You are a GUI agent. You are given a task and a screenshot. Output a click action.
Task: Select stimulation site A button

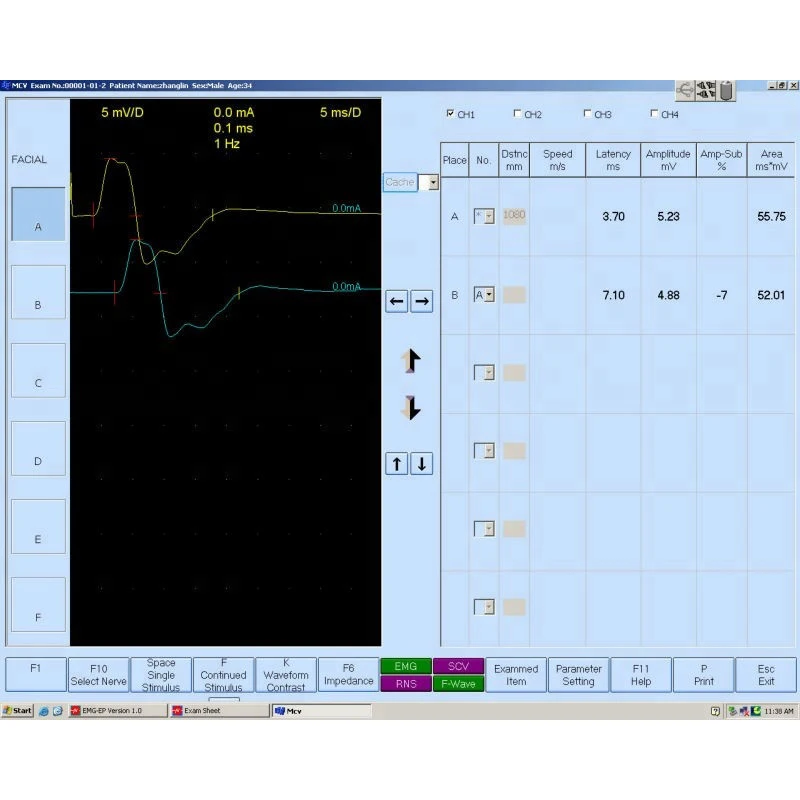(x=38, y=214)
